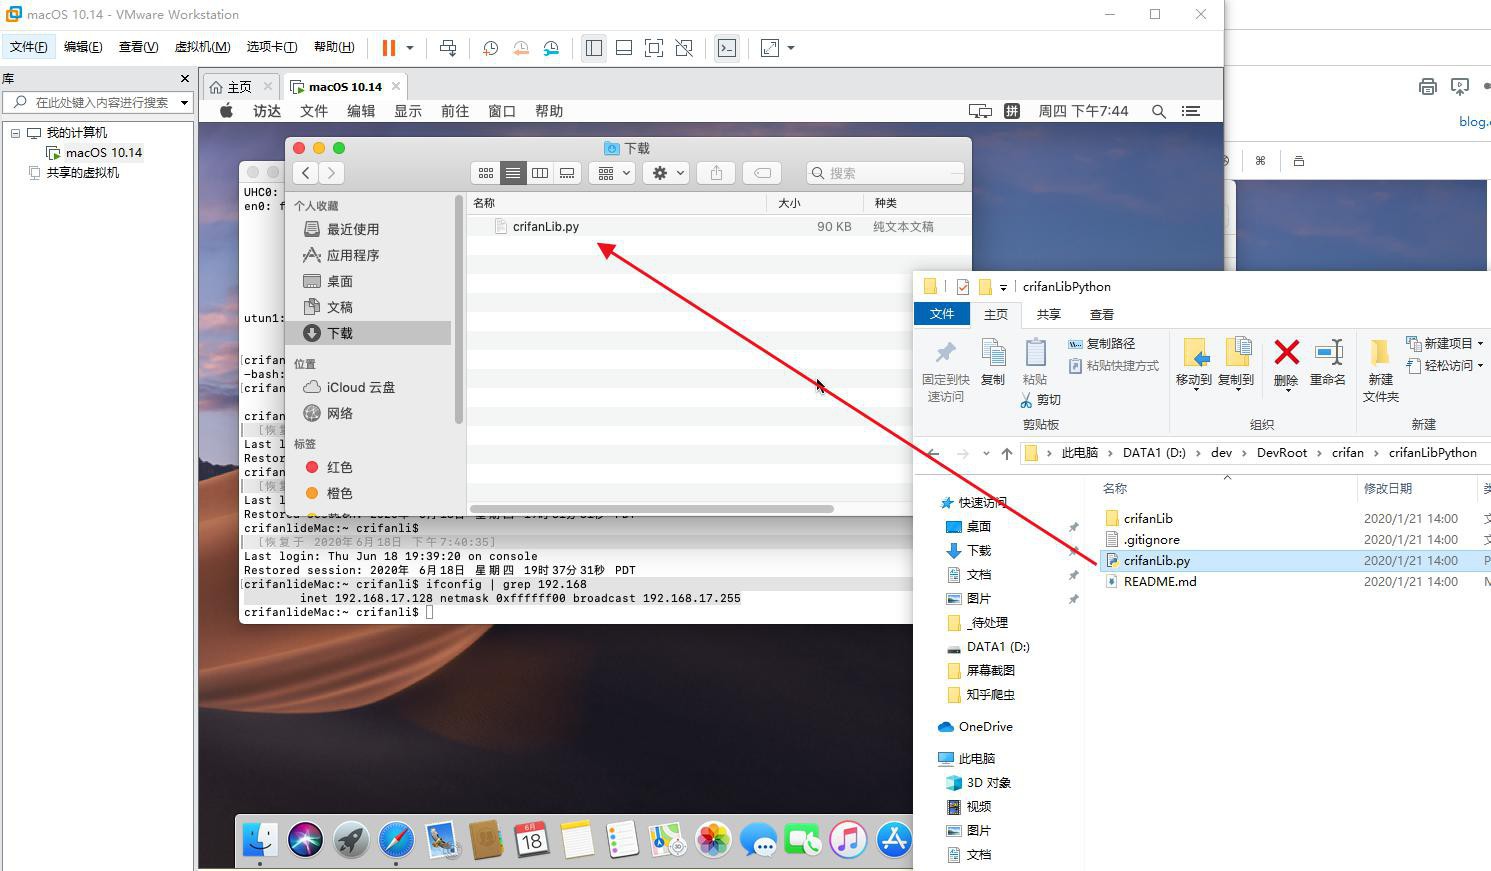The image size is (1491, 871).
Task: Click the Finder 搜索 search field
Action: click(x=885, y=173)
